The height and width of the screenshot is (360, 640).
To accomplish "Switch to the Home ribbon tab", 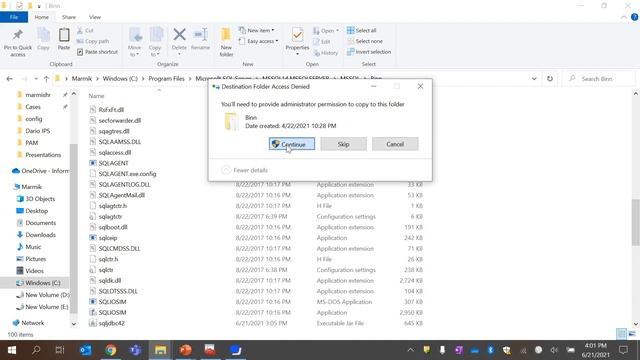I will coord(42,17).
